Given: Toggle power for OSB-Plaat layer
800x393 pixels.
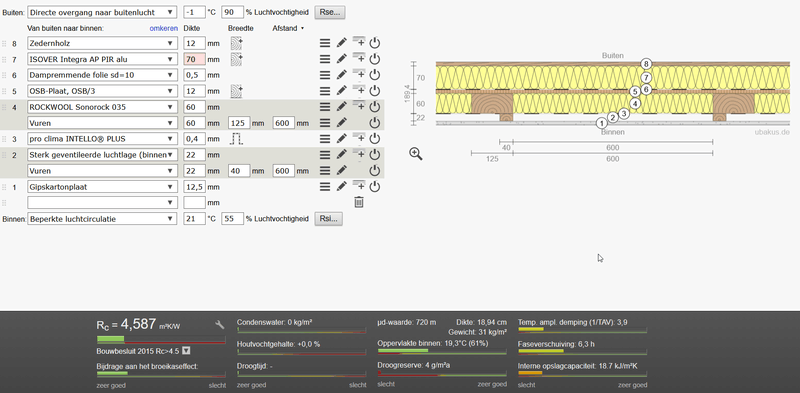Looking at the screenshot, I should (x=375, y=91).
